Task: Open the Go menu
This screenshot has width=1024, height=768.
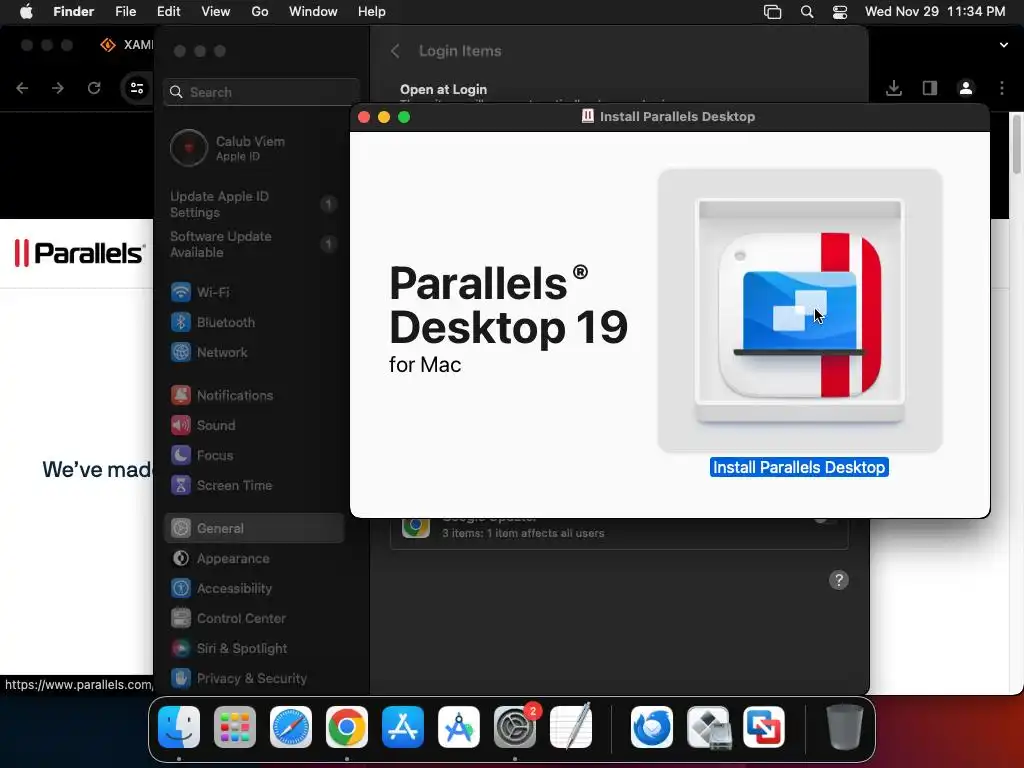Action: (260, 12)
